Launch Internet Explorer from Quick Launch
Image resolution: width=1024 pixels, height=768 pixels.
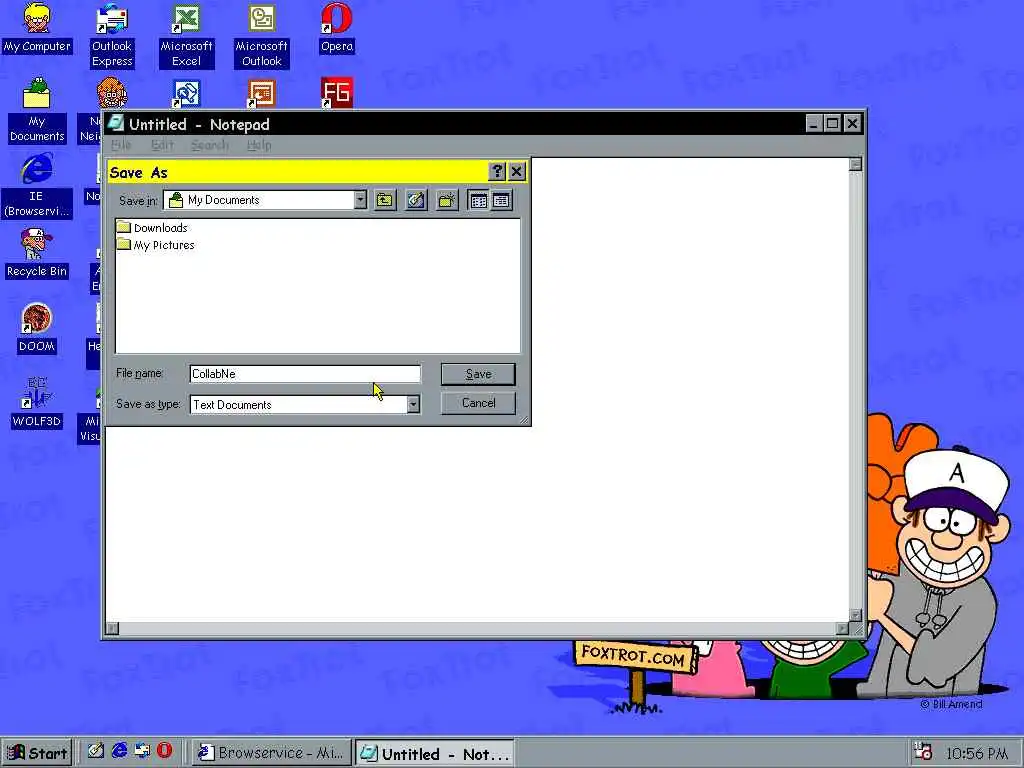point(119,751)
